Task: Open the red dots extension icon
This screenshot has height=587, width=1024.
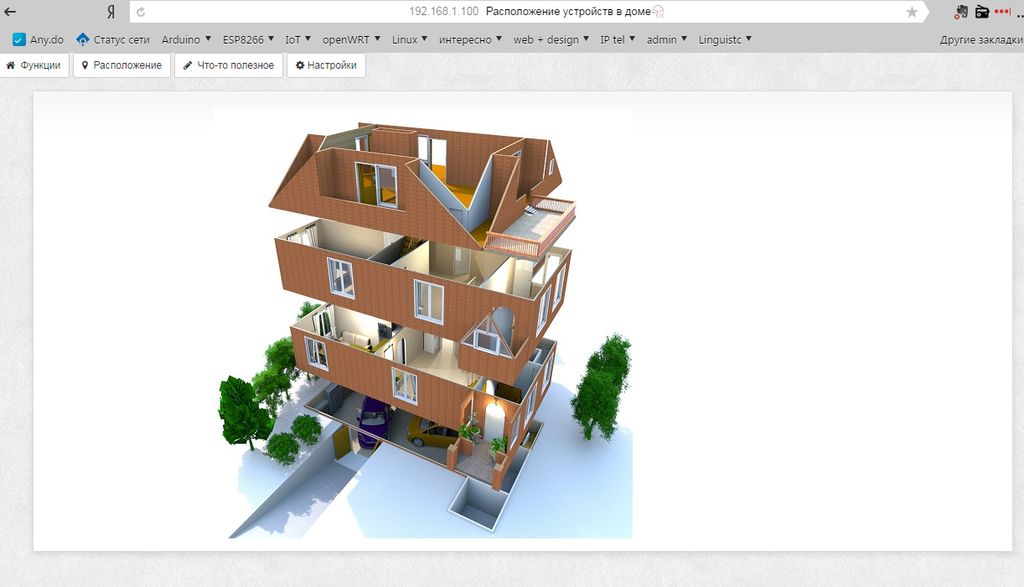Action: 1002,11
